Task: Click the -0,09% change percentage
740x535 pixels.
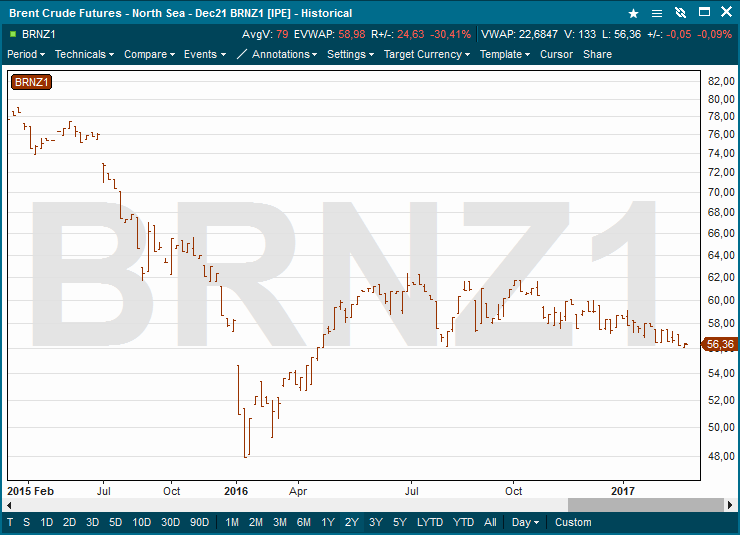Action: (x=714, y=34)
